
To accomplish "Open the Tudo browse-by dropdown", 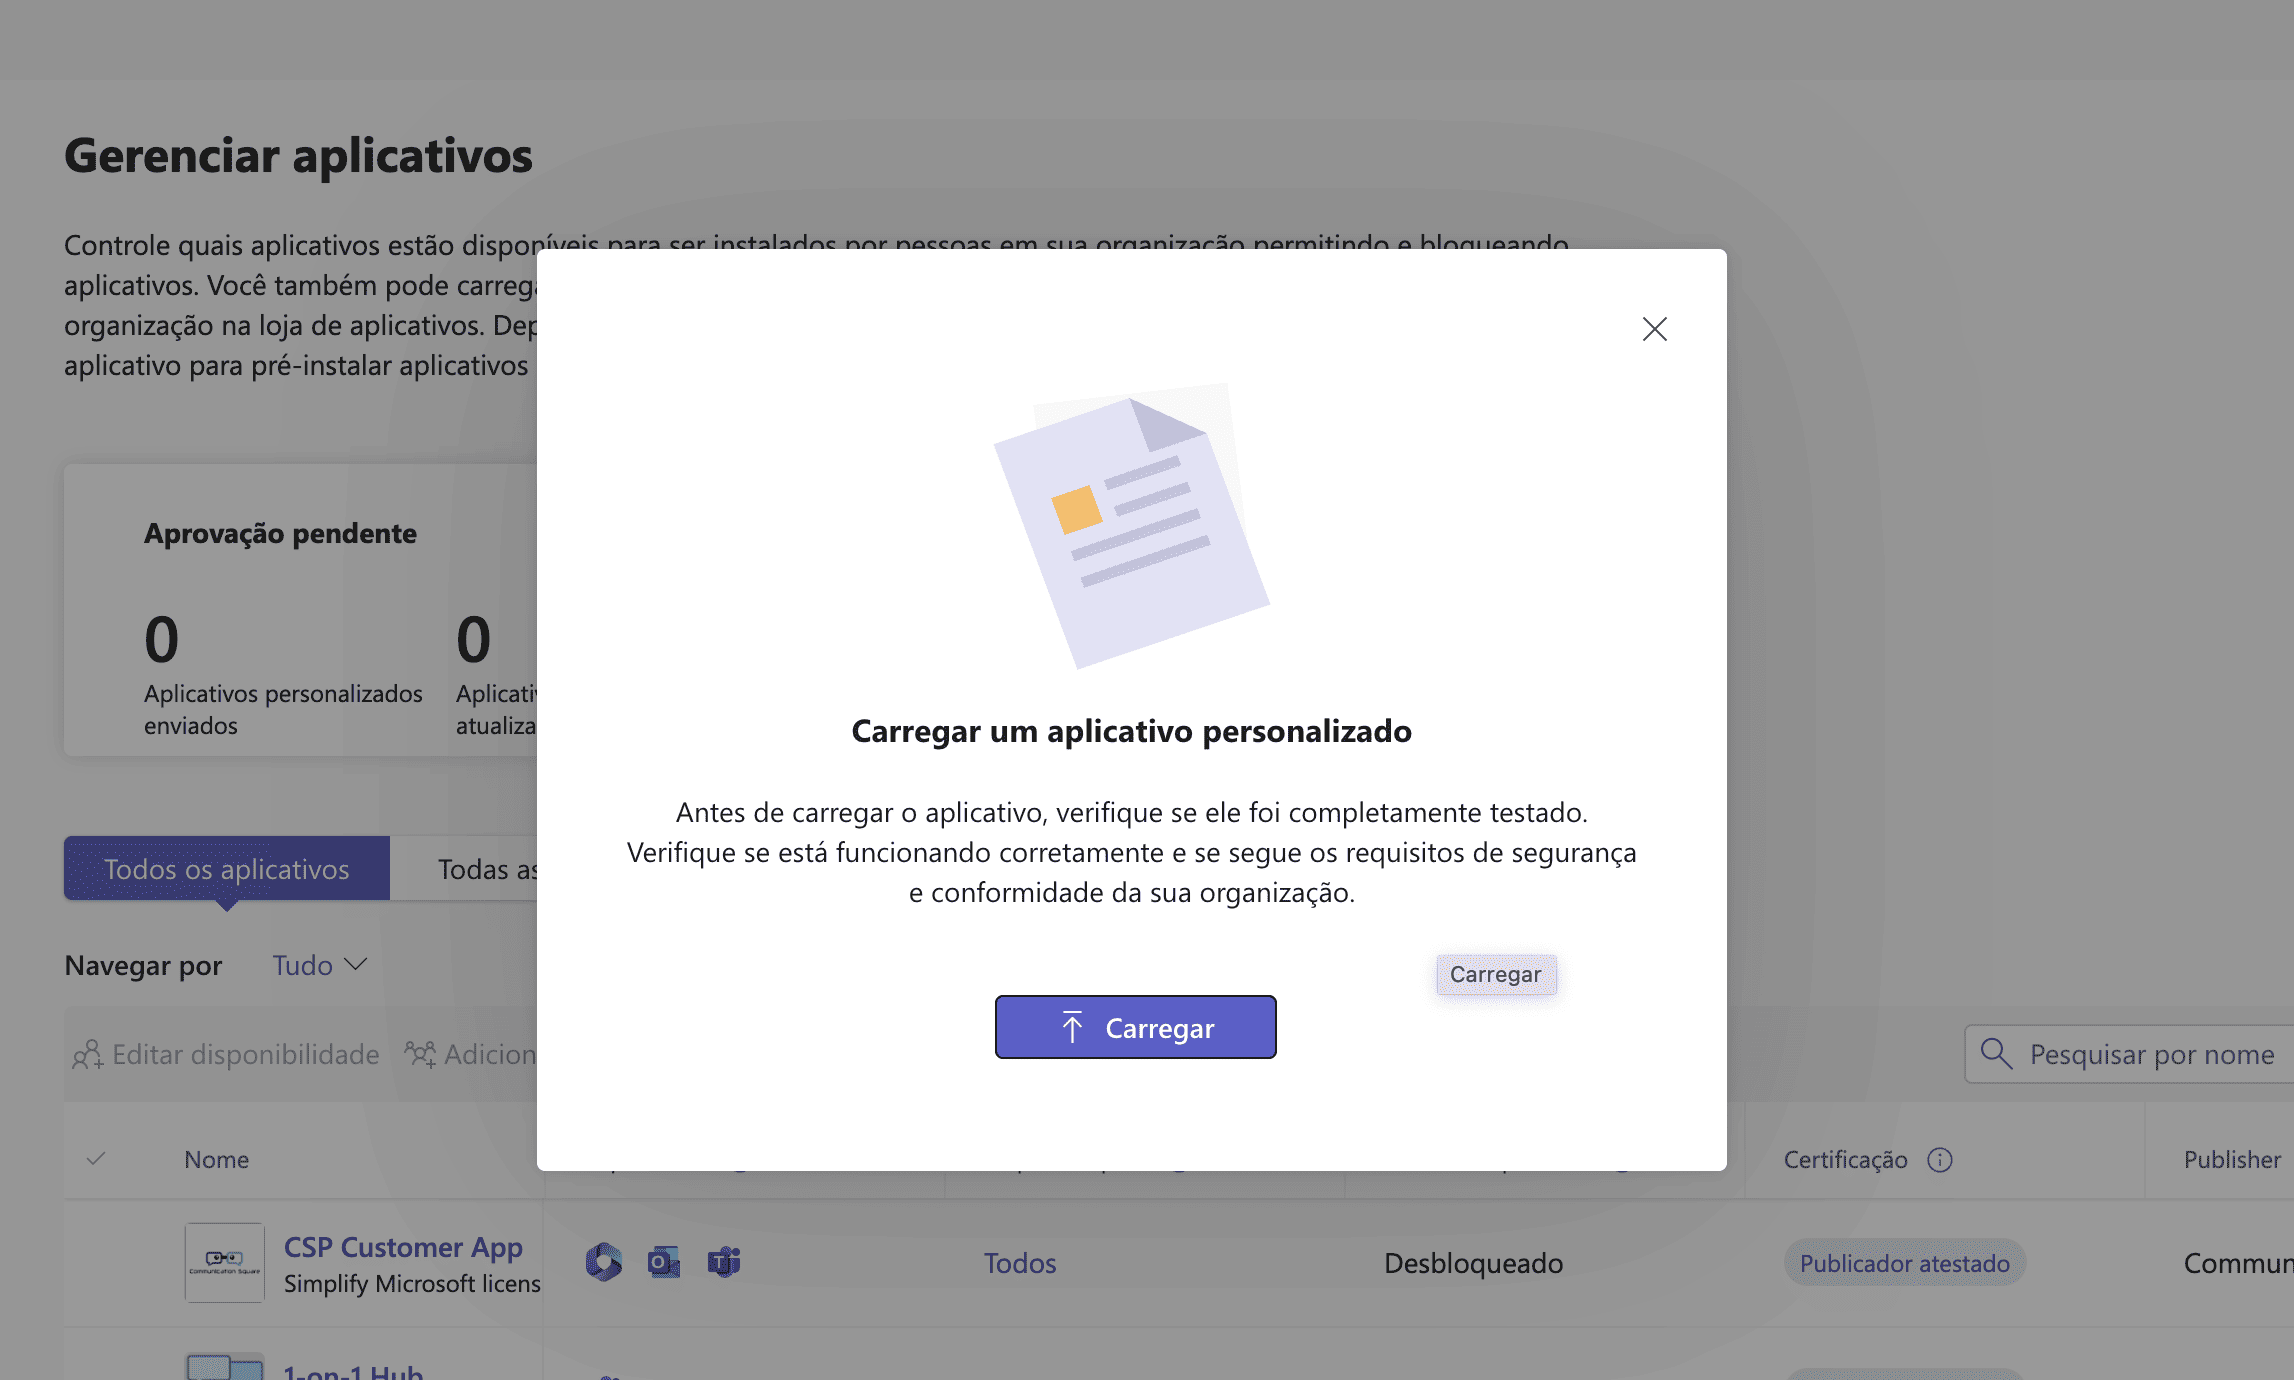I will (320, 965).
